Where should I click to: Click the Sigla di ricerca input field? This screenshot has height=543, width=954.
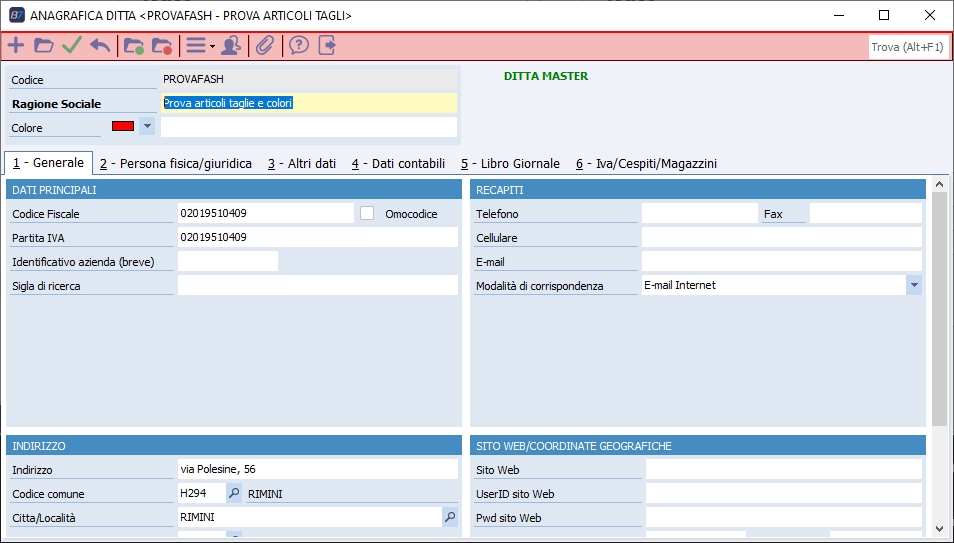(318, 285)
